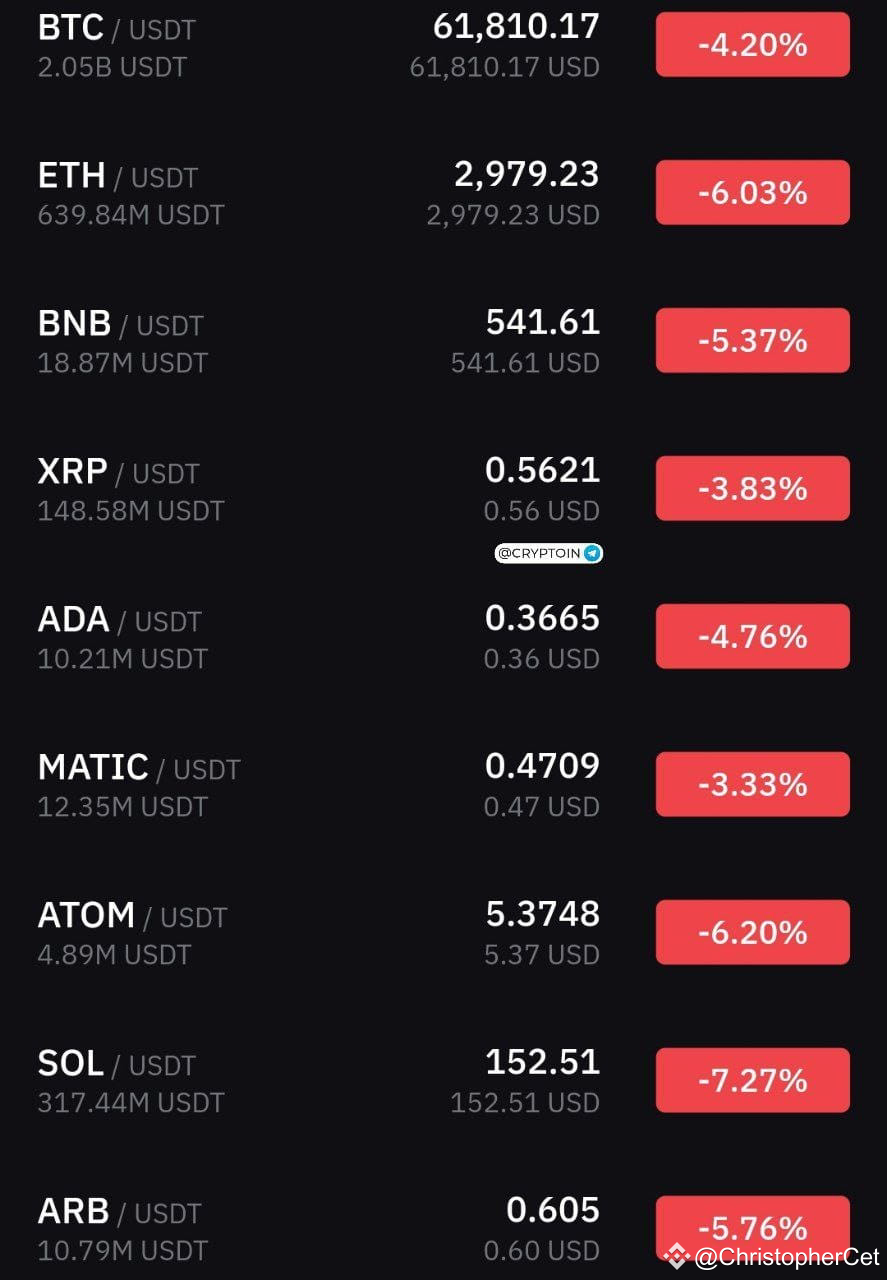Select the ETH / USDT trading pair
Screen dimensions: 887x1280
[x=443, y=192]
